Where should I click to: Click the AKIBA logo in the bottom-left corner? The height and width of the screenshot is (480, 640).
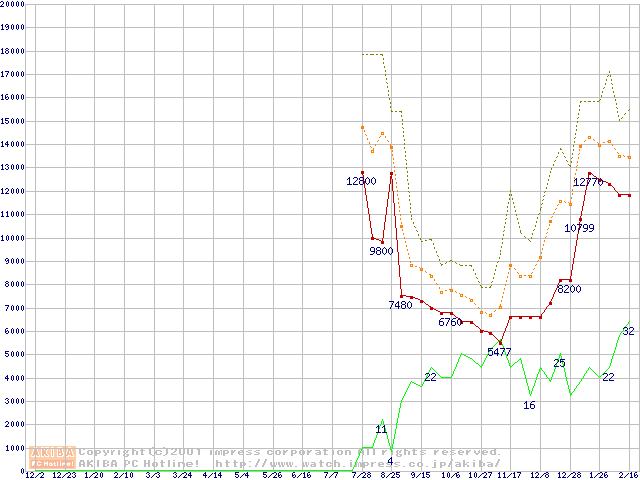click(x=52, y=457)
